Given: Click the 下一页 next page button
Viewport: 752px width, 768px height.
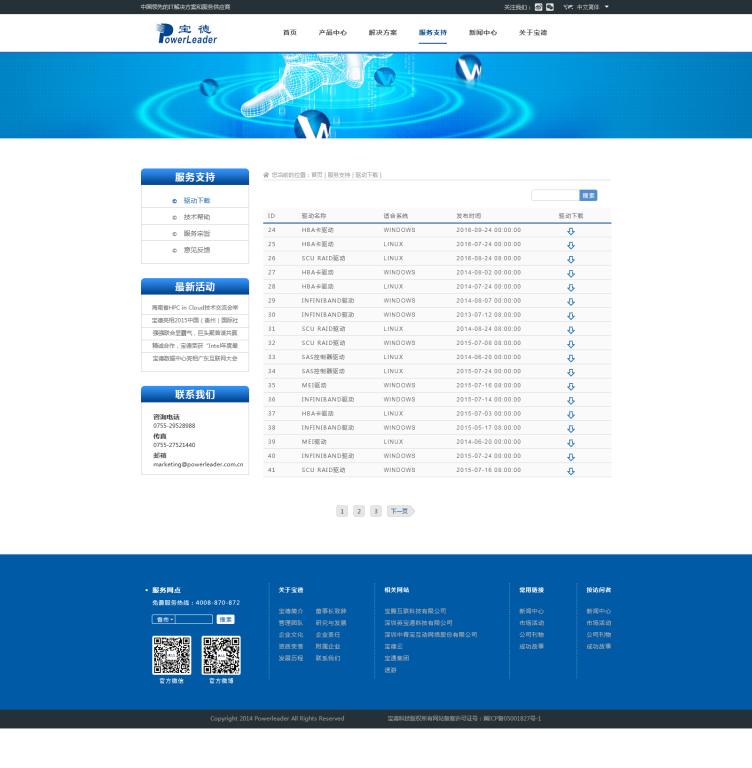Looking at the screenshot, I should [x=399, y=511].
